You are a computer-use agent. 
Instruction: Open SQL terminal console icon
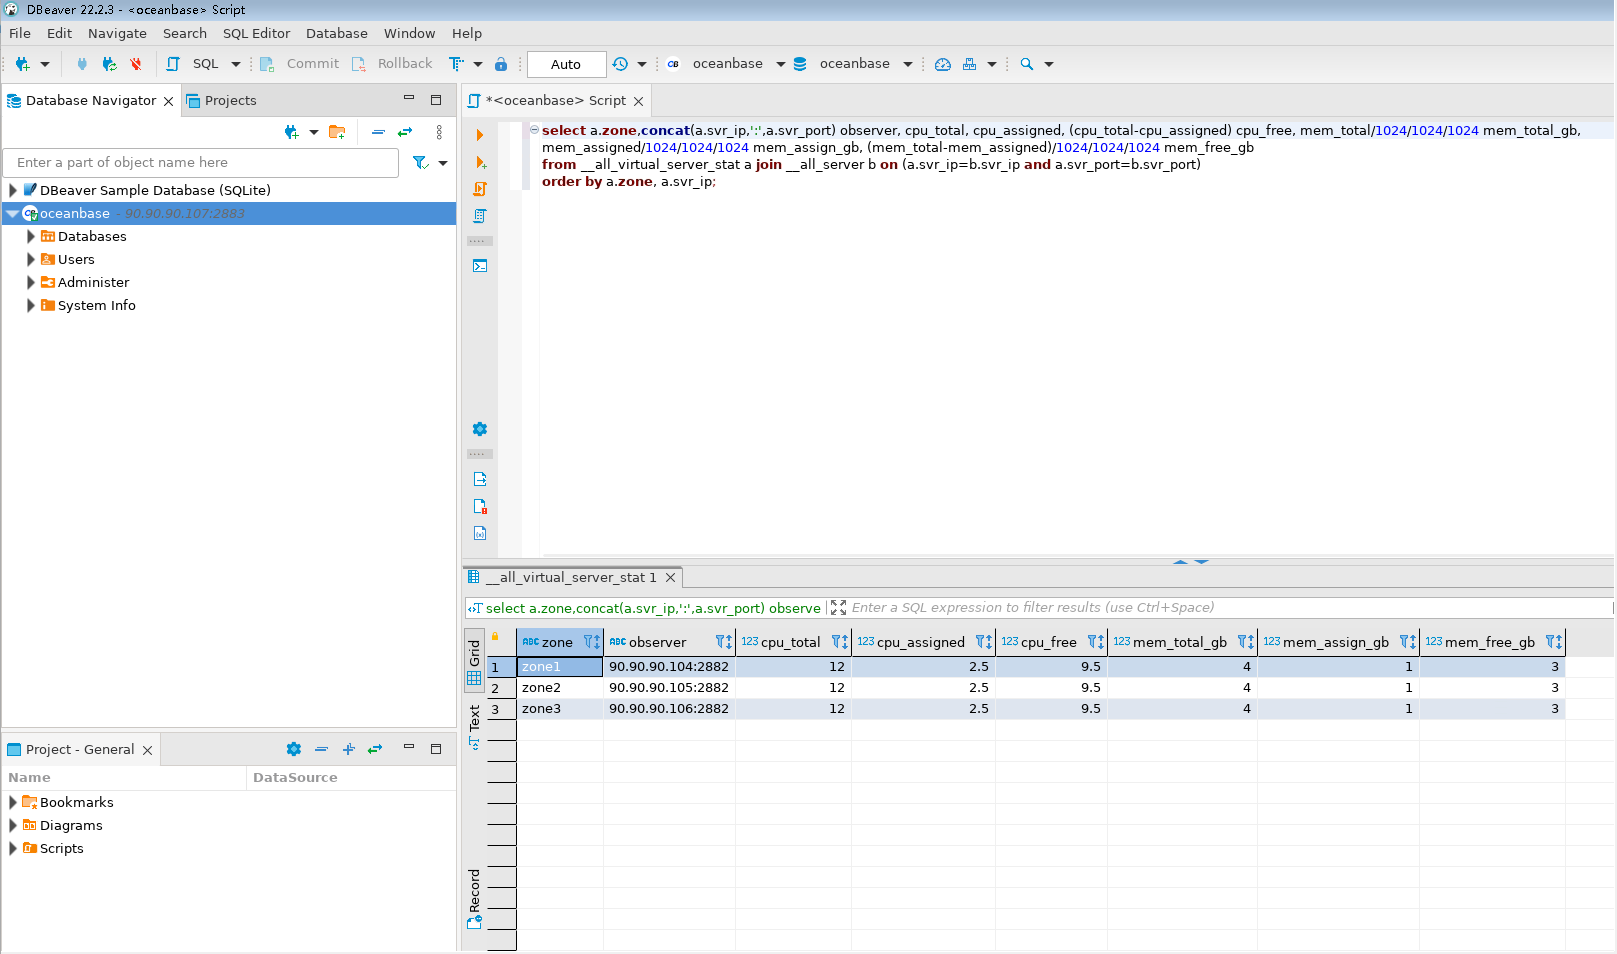(480, 266)
